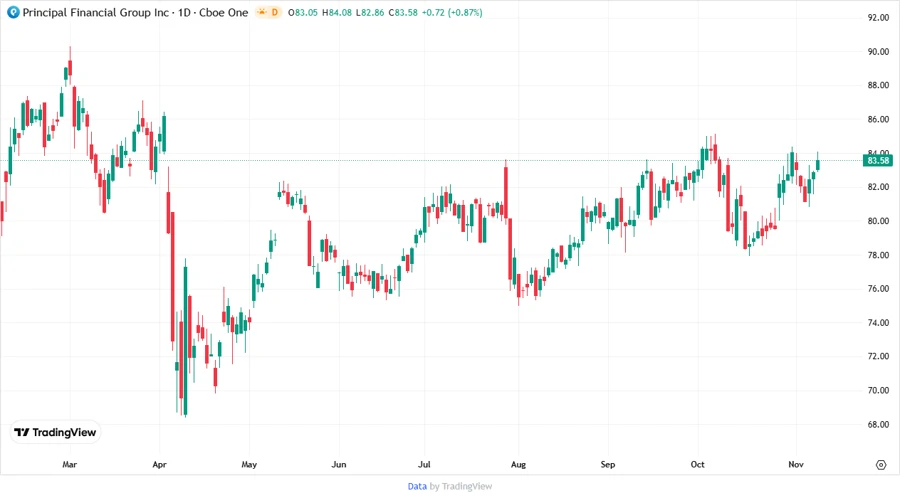The width and height of the screenshot is (900, 498).
Task: Click the May label on the time axis
Action: coord(249,464)
